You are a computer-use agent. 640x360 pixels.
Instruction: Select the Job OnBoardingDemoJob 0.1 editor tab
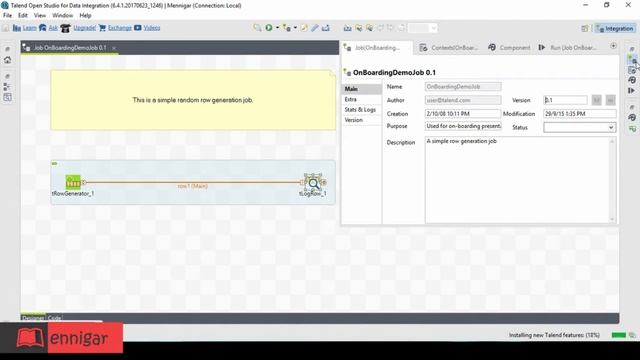point(69,48)
